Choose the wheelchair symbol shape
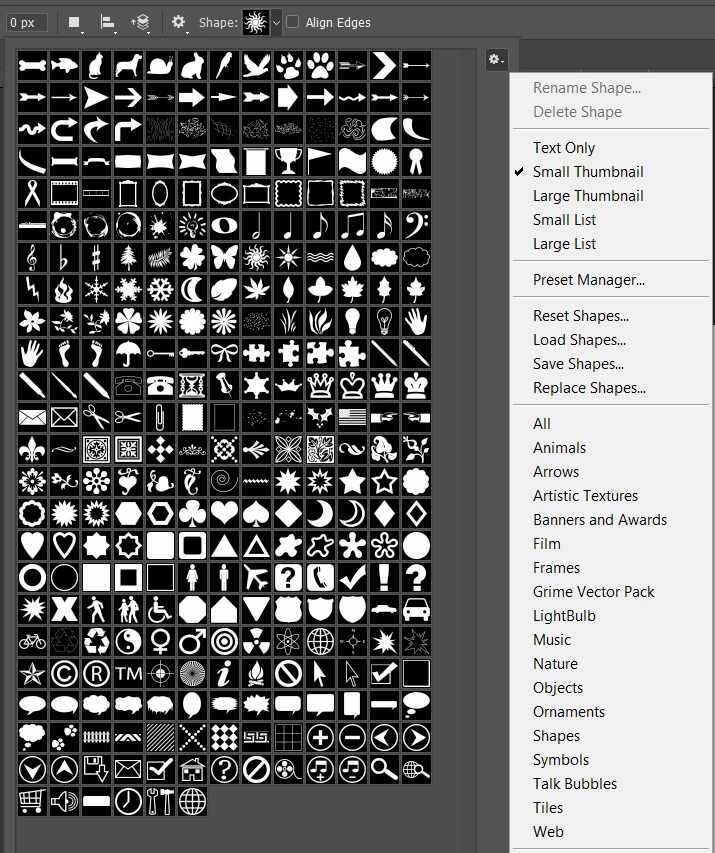 (x=161, y=609)
